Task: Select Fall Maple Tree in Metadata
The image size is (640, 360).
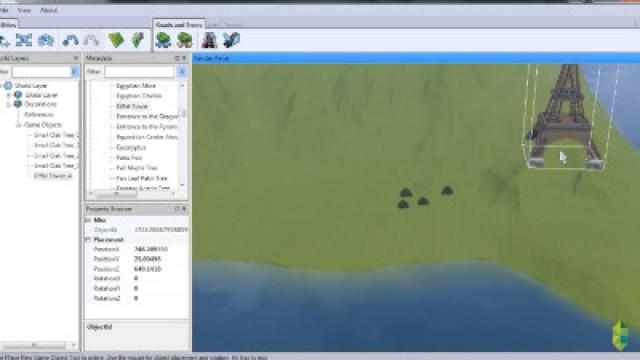Action: (x=136, y=168)
